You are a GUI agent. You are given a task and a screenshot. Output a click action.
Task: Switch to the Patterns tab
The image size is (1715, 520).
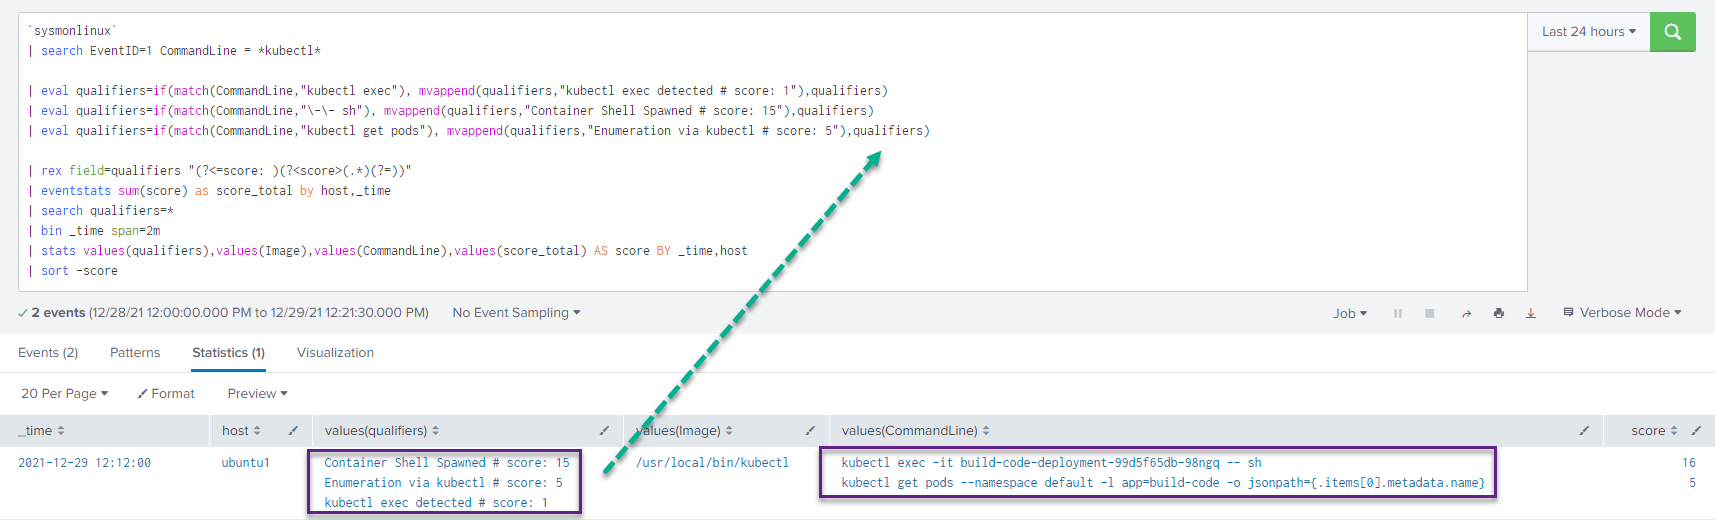pyautogui.click(x=135, y=353)
